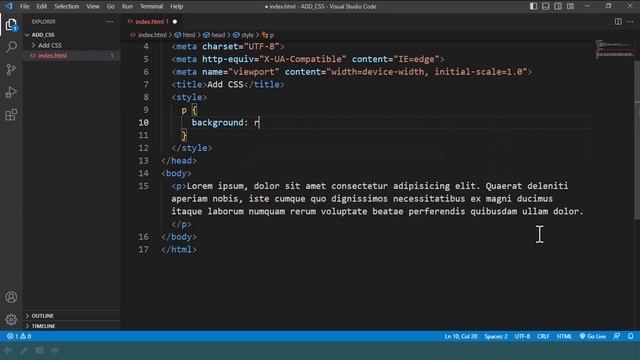Toggle the bottom panel layout icon
The width and height of the screenshot is (640, 360).
click(545, 6)
